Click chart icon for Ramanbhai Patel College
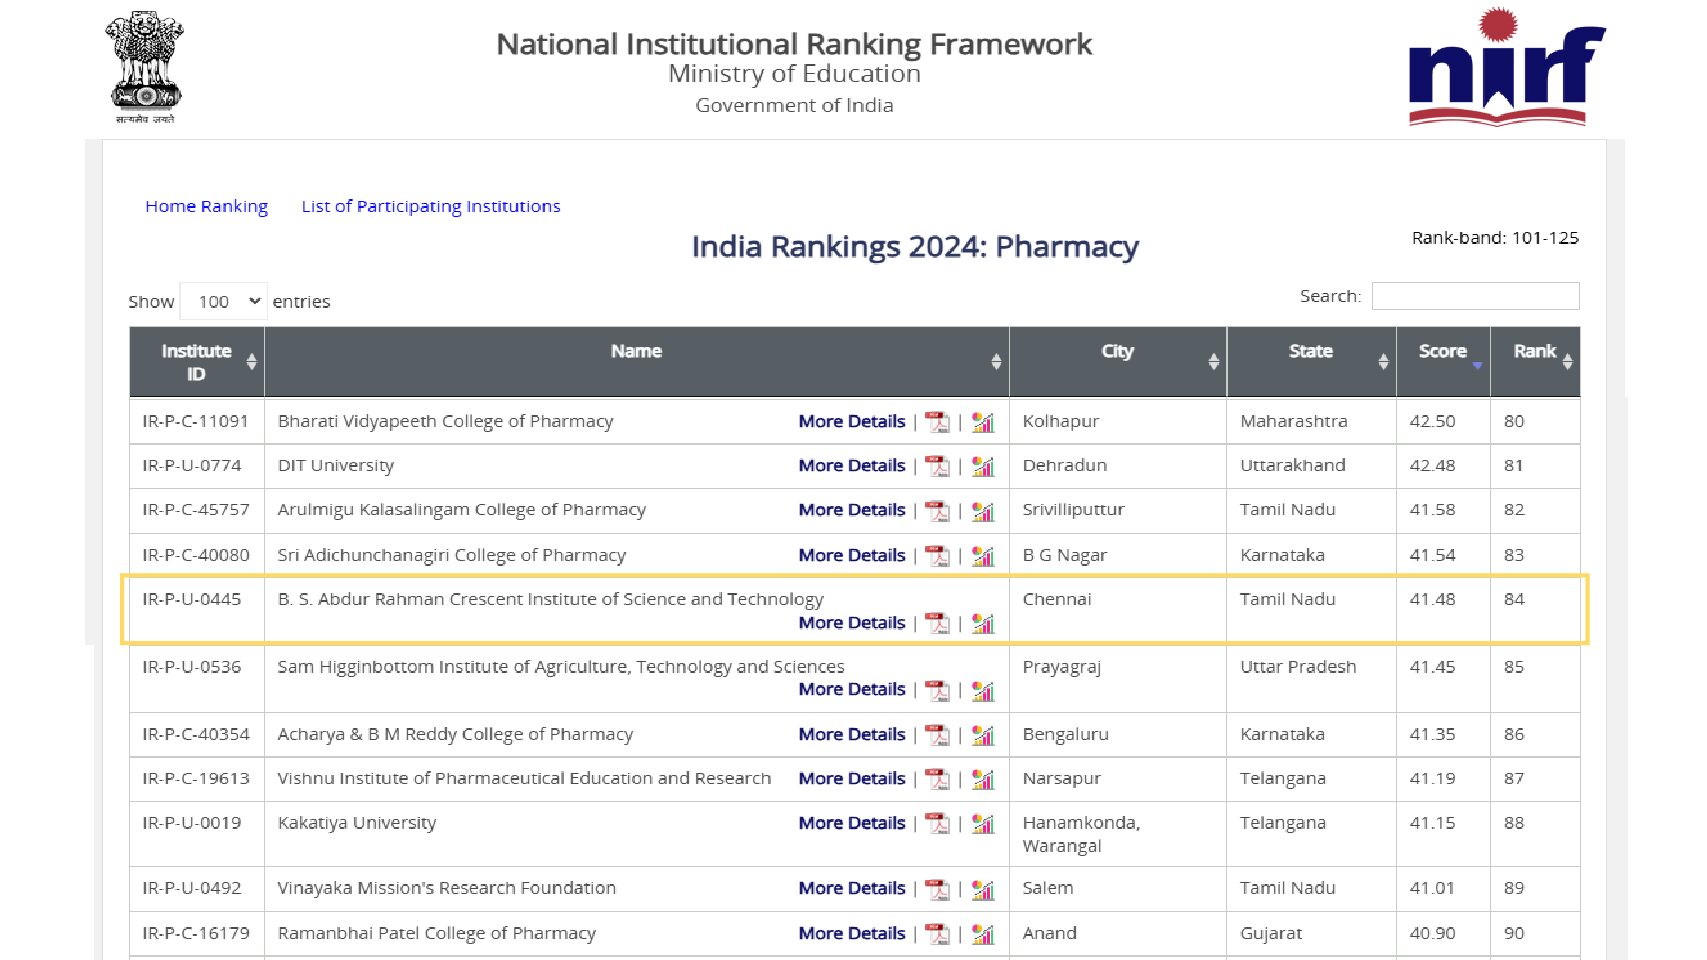 pos(983,934)
